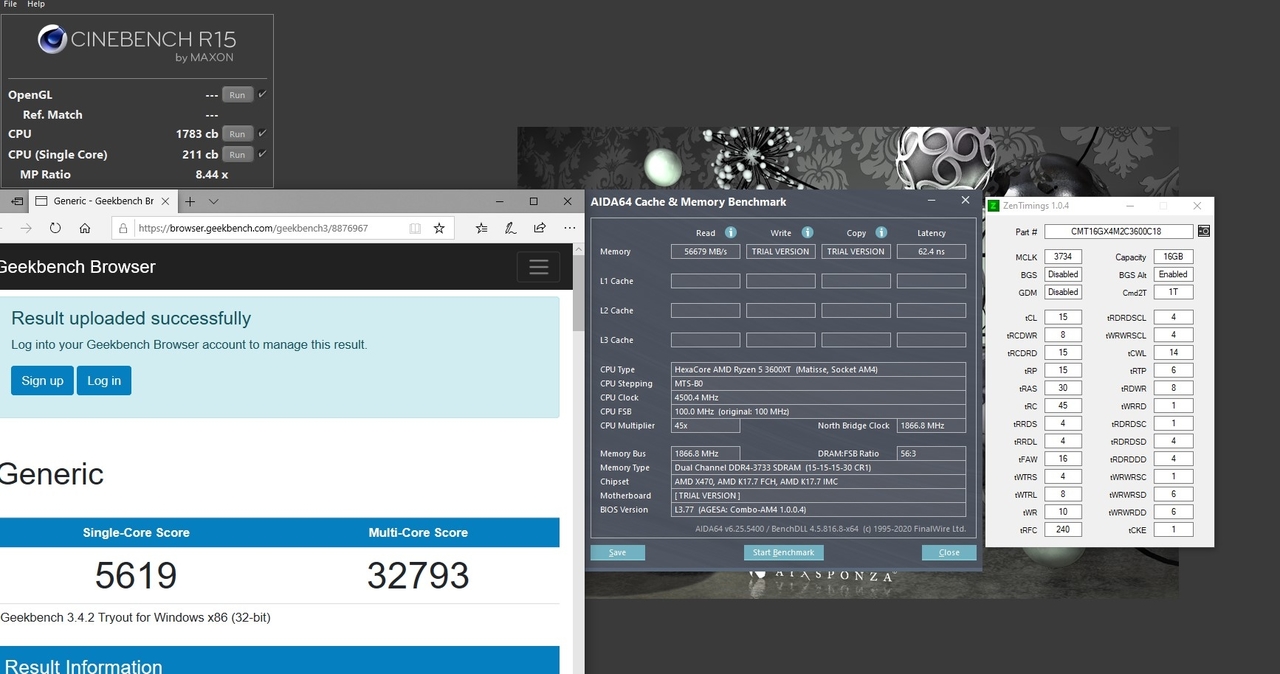Click the browser refresh icon

[x=55, y=228]
